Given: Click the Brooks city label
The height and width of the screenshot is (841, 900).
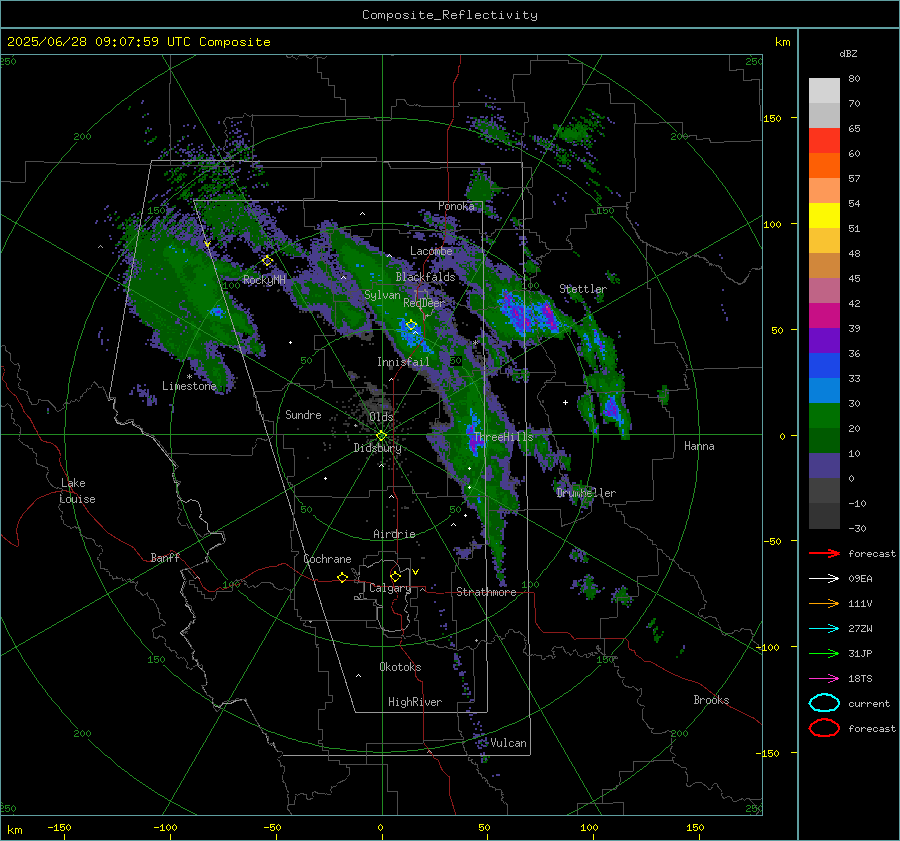Looking at the screenshot, I should coord(711,700).
